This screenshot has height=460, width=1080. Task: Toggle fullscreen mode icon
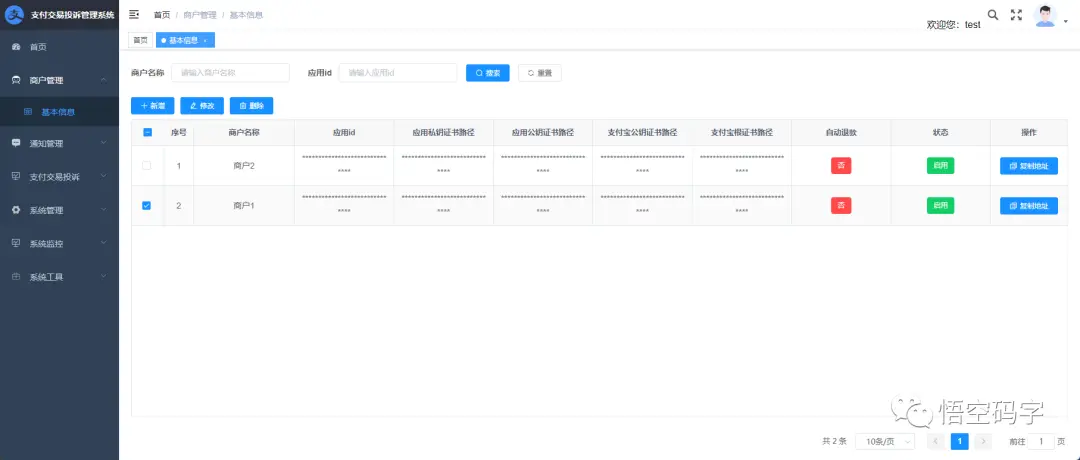point(1016,14)
